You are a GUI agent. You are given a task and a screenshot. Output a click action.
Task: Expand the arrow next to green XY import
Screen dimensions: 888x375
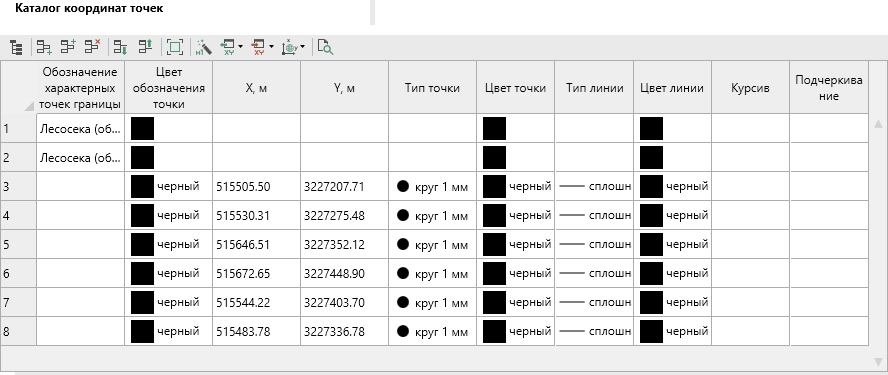pos(241,47)
